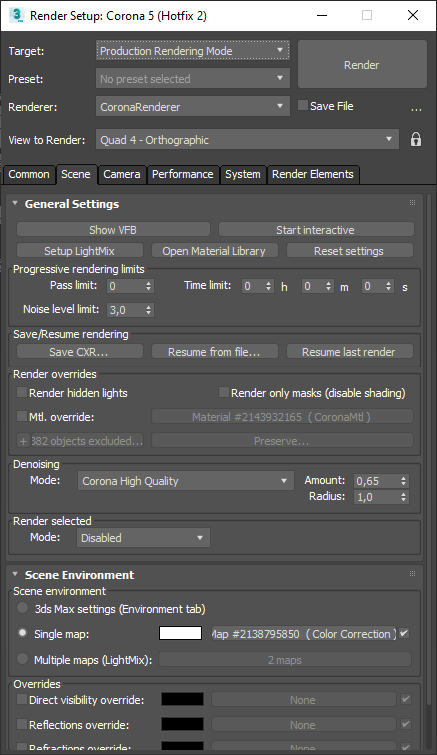
Task: Click the 3ds Max app icon in title bar
Action: (16, 15)
